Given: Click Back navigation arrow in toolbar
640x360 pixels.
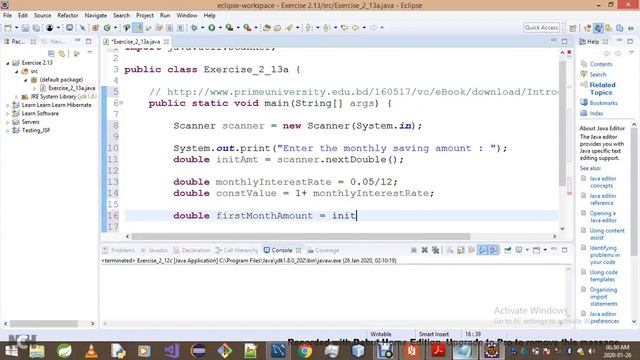Looking at the screenshot, I should click(x=355, y=28).
